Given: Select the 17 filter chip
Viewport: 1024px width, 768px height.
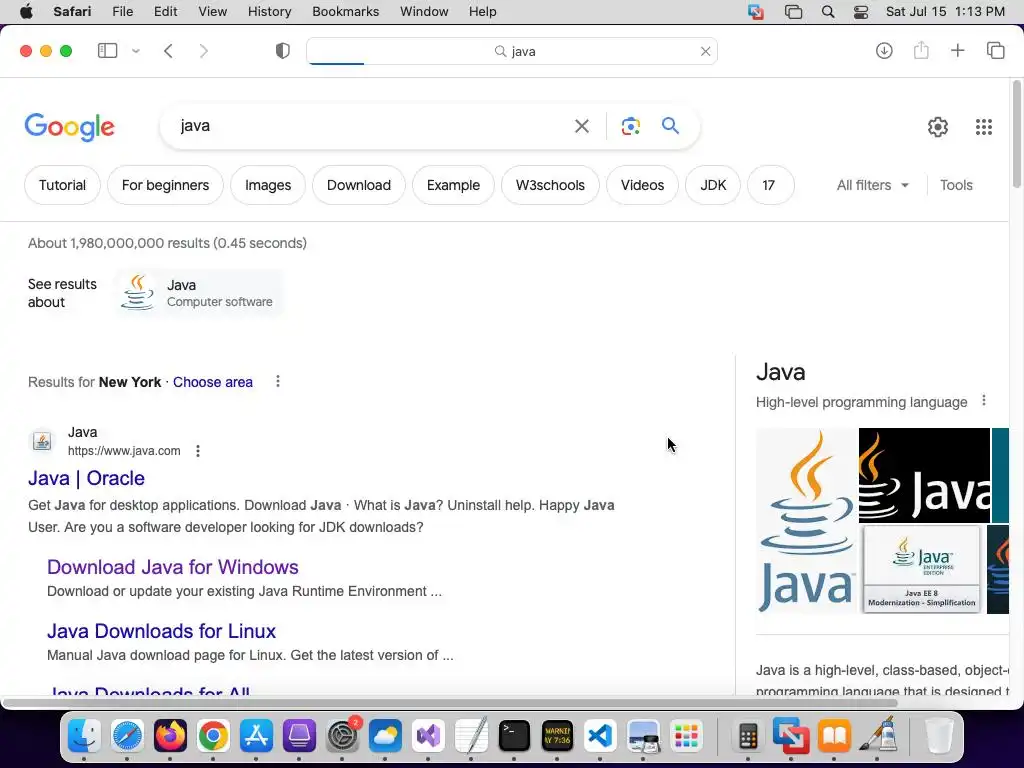Looking at the screenshot, I should click(769, 185).
